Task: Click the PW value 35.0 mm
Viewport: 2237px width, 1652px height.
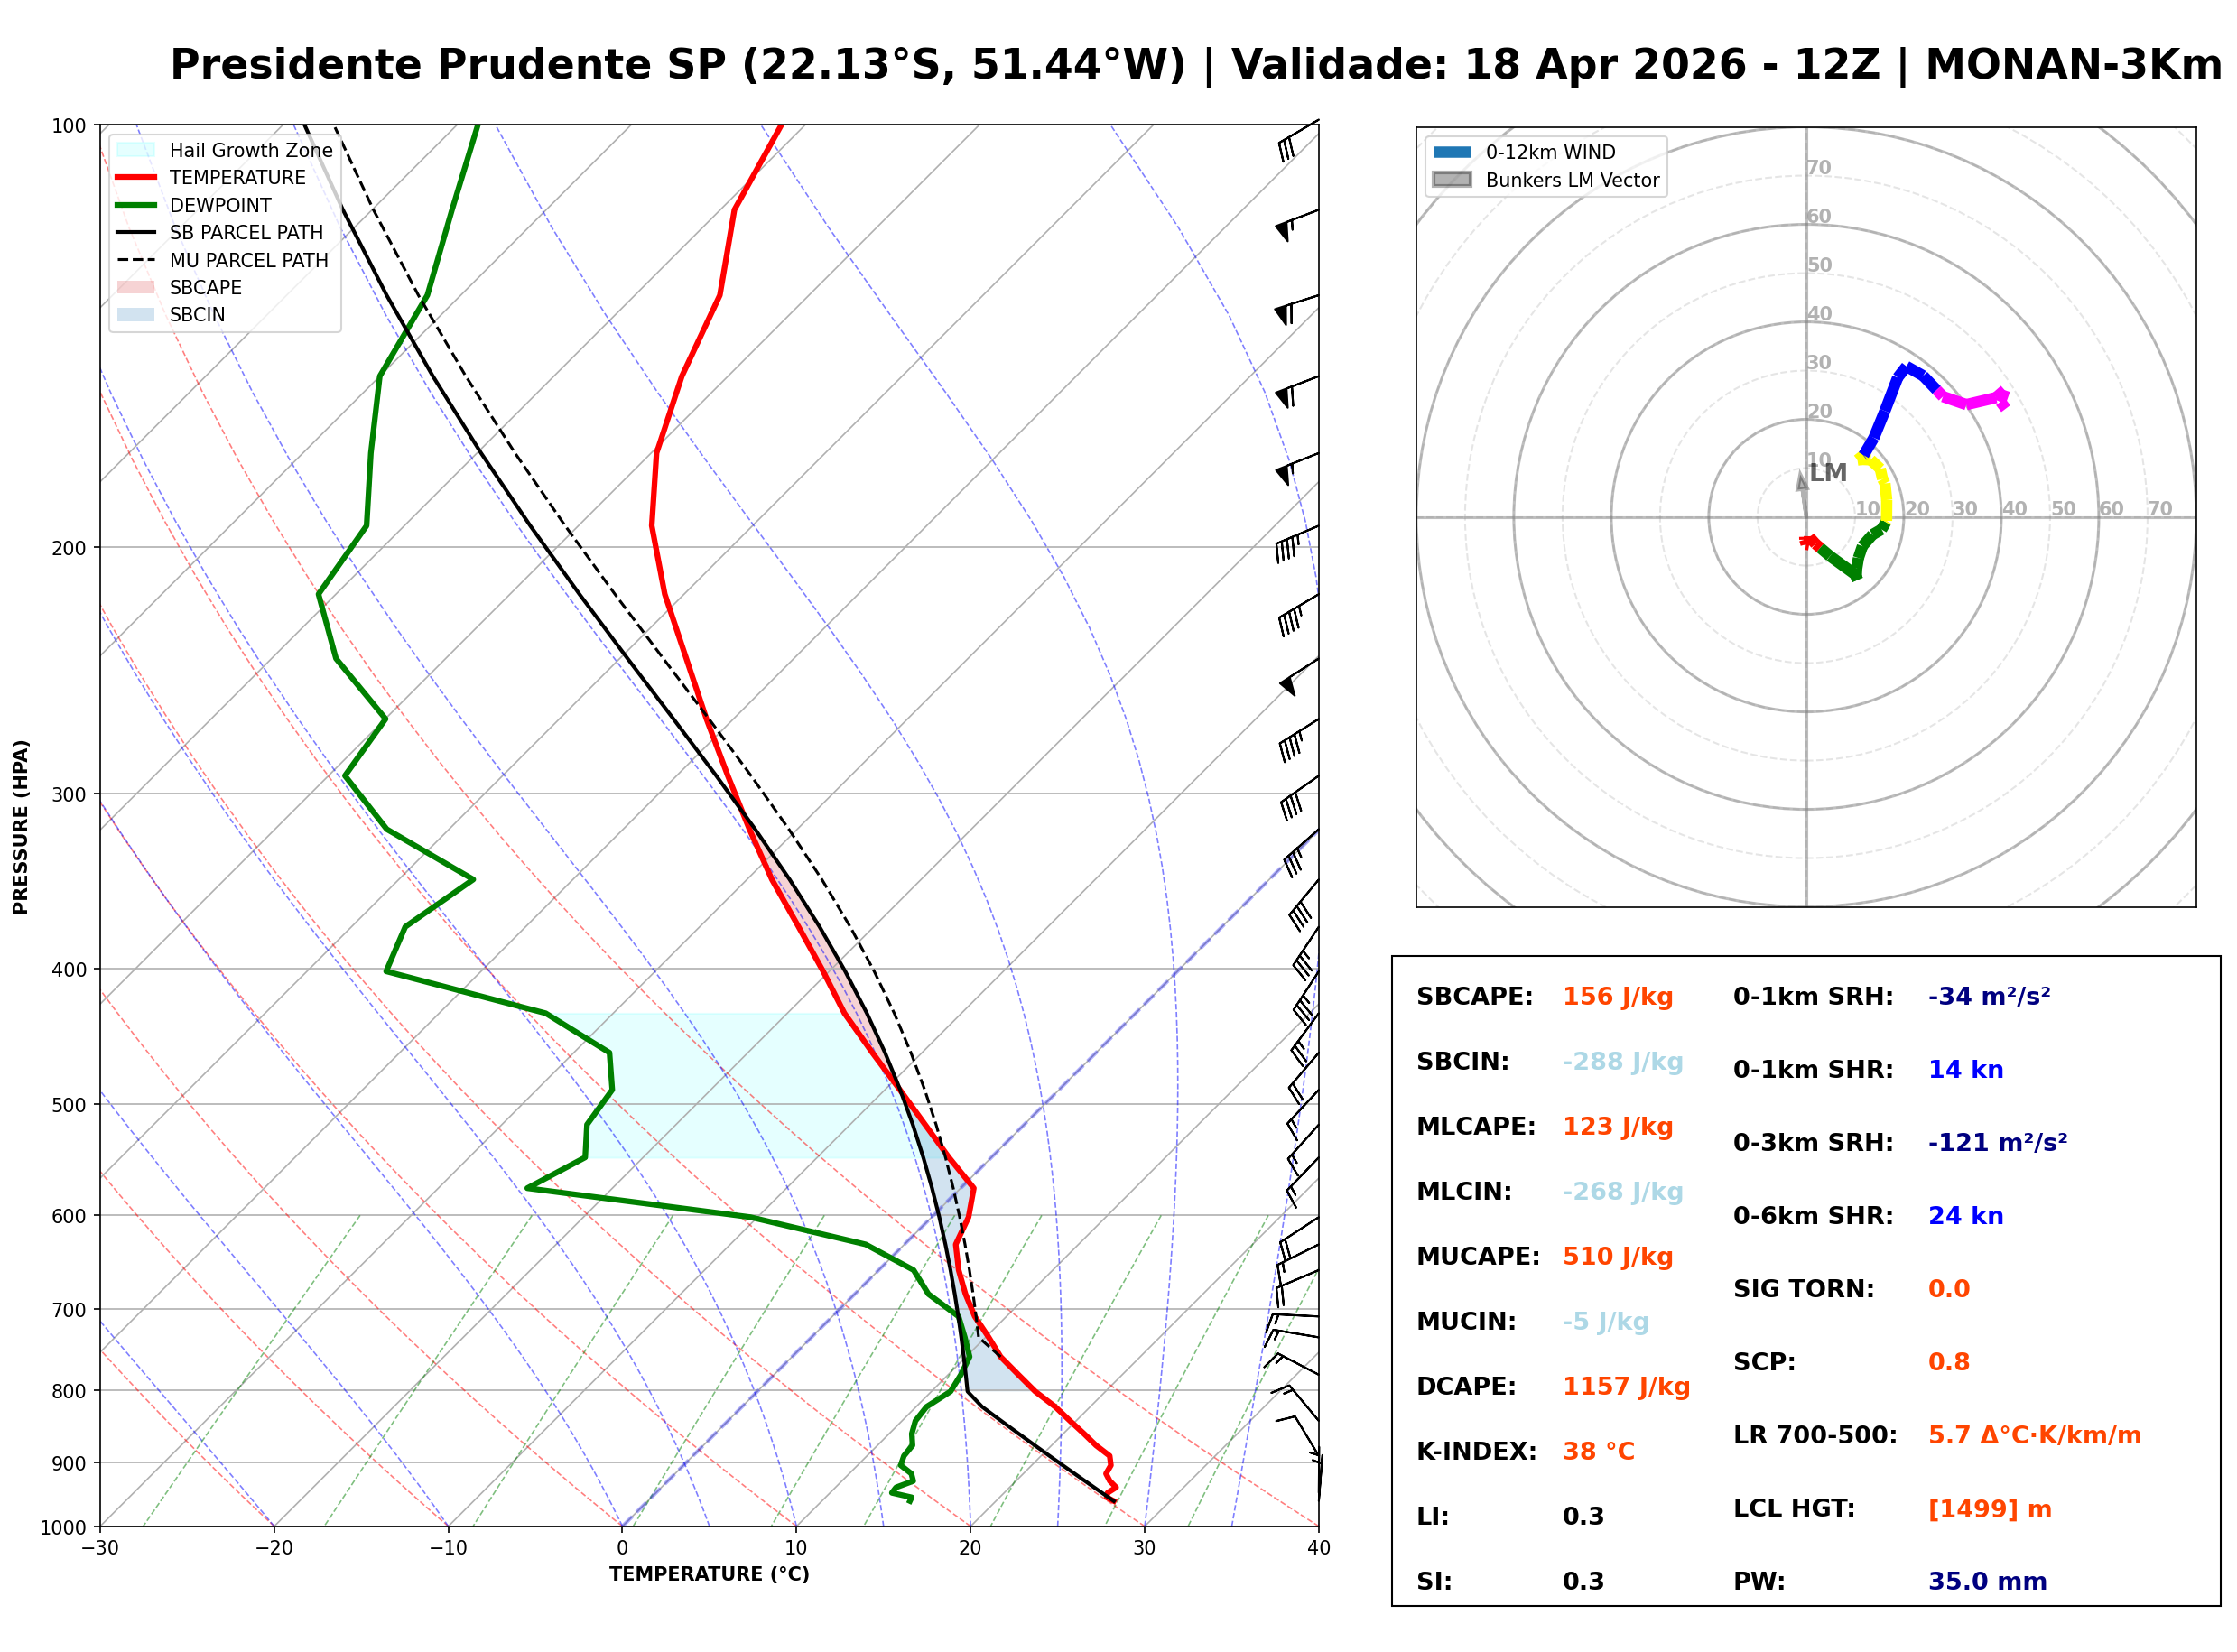Action: point(1987,1582)
